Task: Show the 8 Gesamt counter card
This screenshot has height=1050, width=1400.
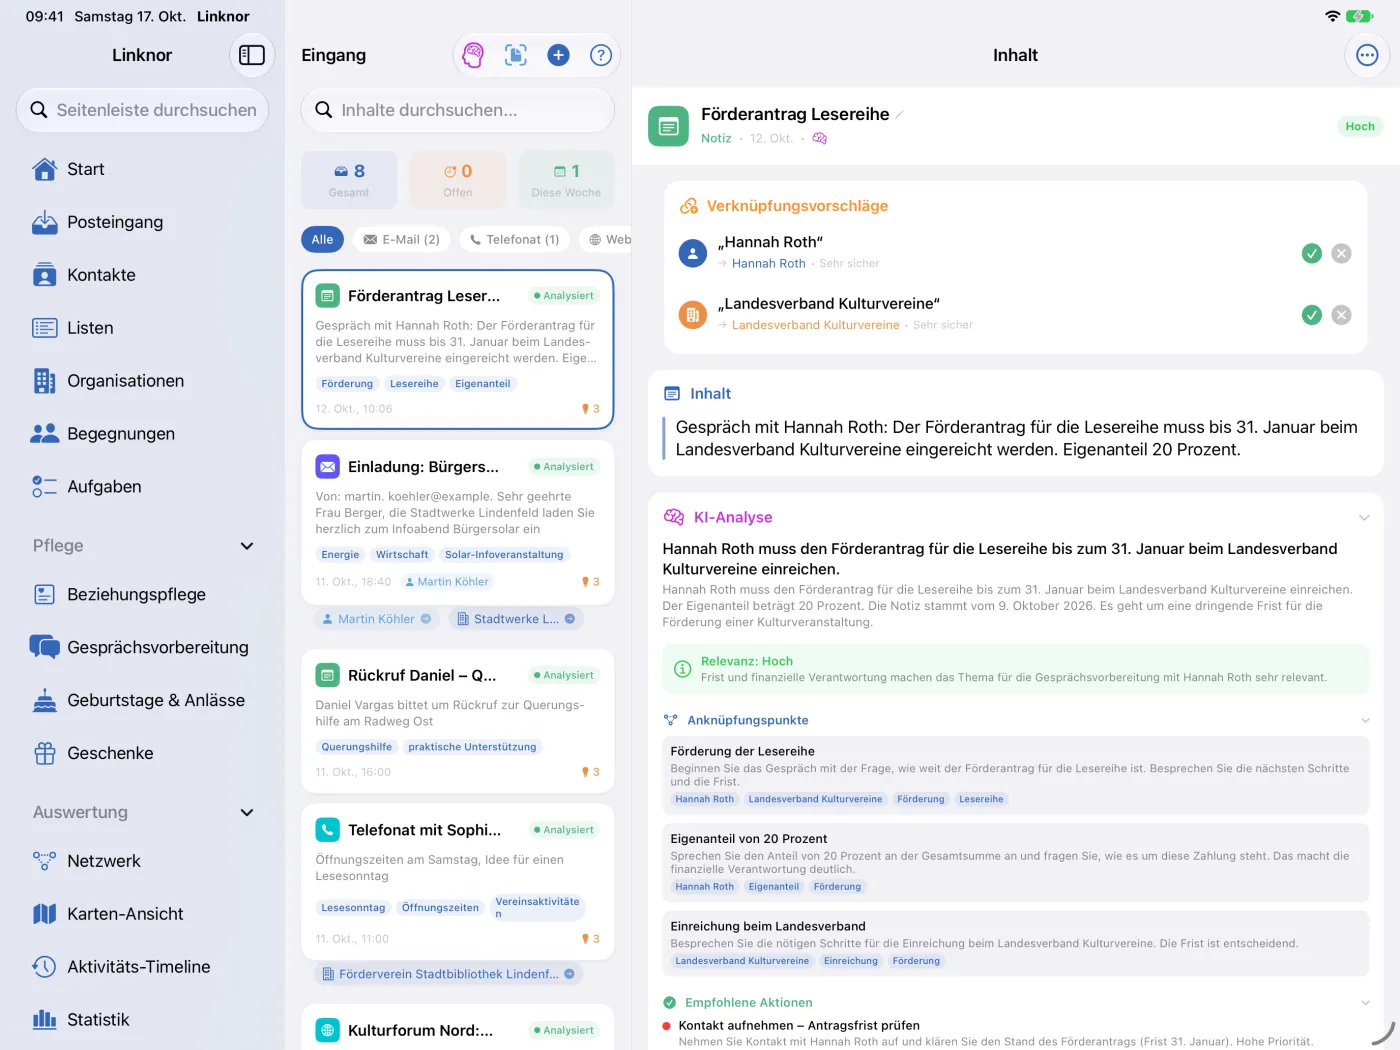Action: click(349, 180)
